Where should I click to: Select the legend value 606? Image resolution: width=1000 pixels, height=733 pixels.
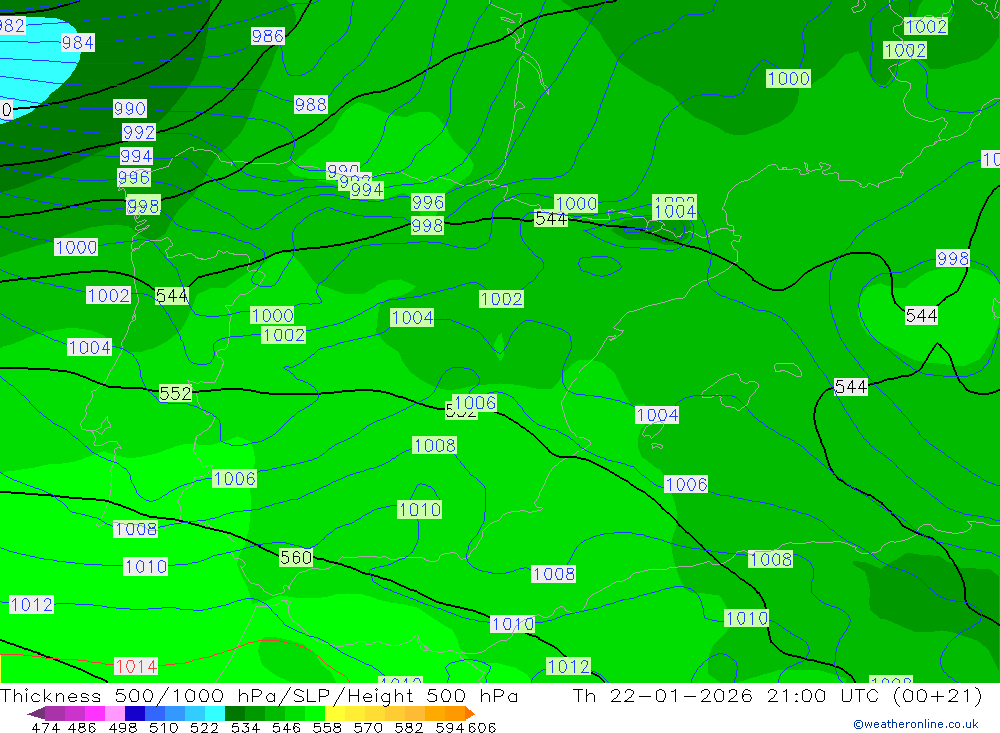click(482, 727)
